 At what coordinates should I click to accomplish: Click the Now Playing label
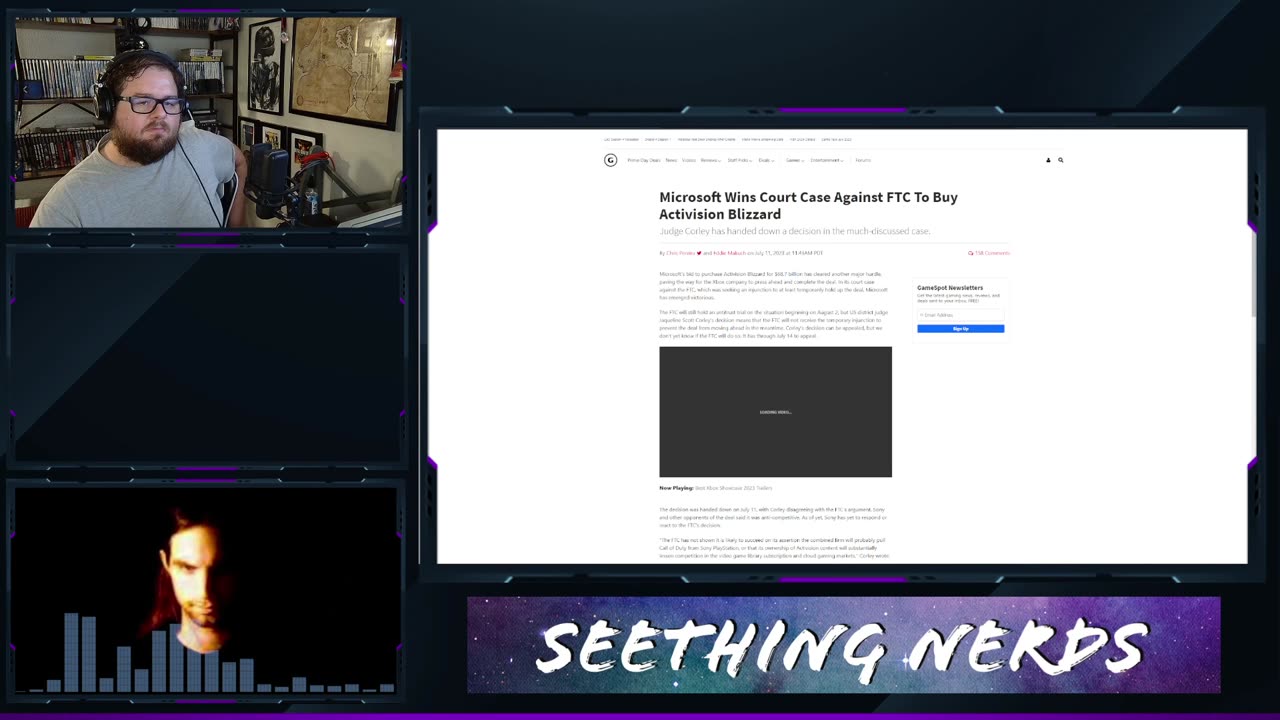[x=676, y=488]
